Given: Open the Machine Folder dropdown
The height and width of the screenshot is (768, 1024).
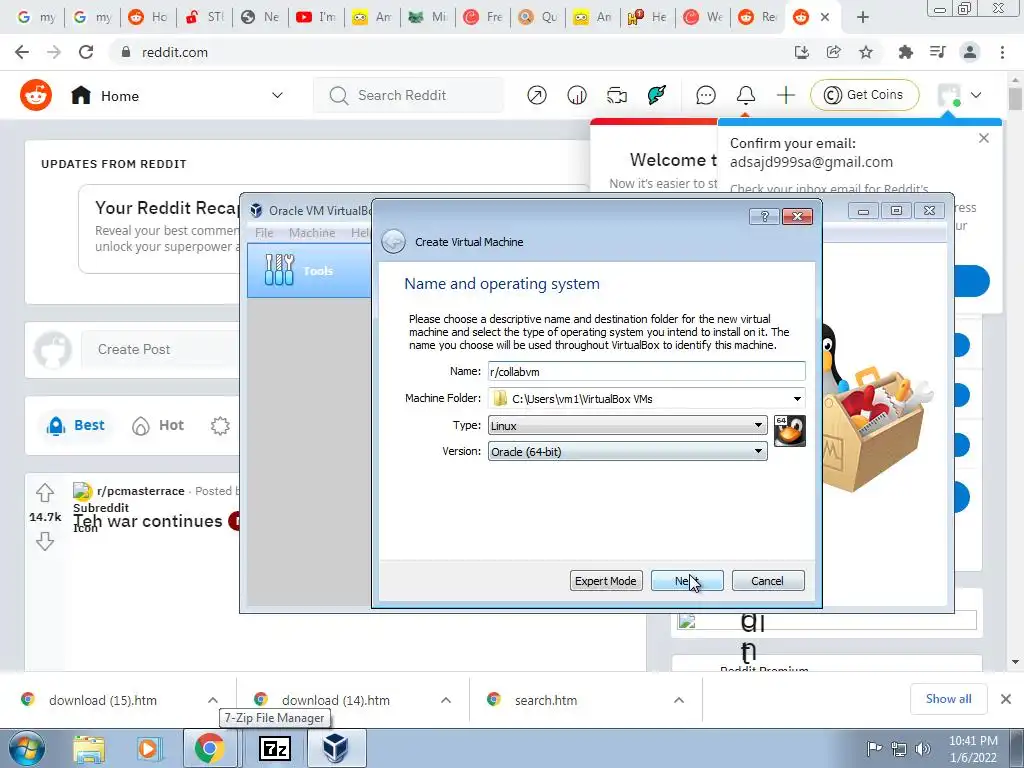Looking at the screenshot, I should 797,398.
